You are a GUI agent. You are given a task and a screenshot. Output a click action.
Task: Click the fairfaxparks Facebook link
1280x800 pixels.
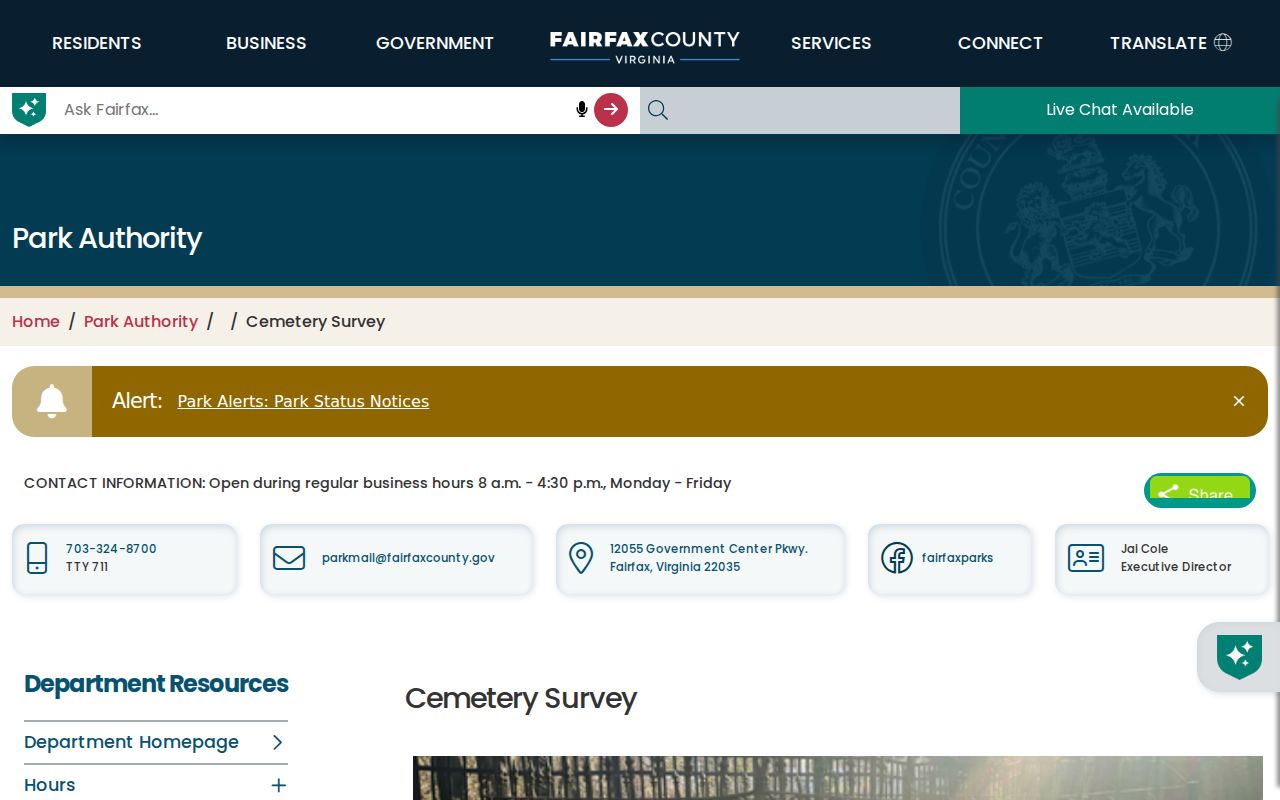pos(957,558)
